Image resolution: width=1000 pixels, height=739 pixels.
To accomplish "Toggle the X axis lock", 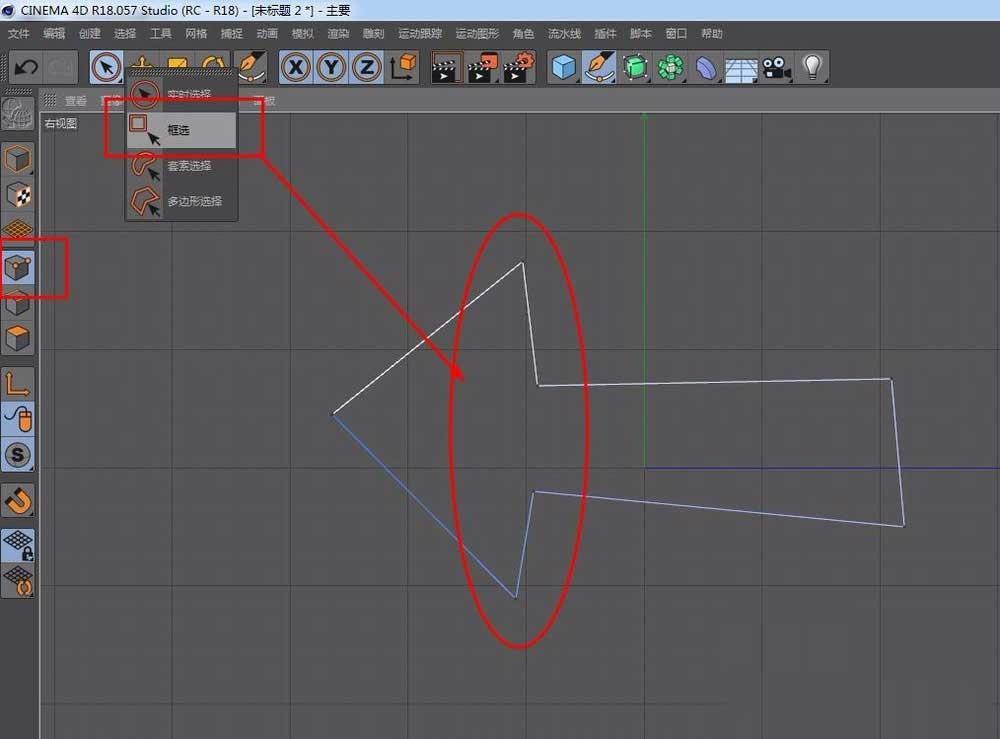I will pos(294,67).
